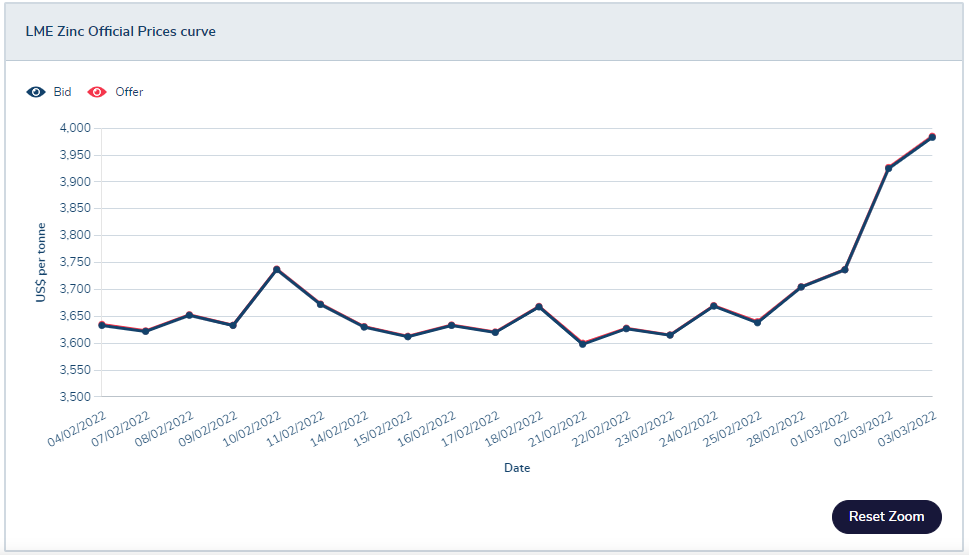The image size is (969, 555).
Task: Click the data point for 16/02/2022
Action: coord(451,325)
